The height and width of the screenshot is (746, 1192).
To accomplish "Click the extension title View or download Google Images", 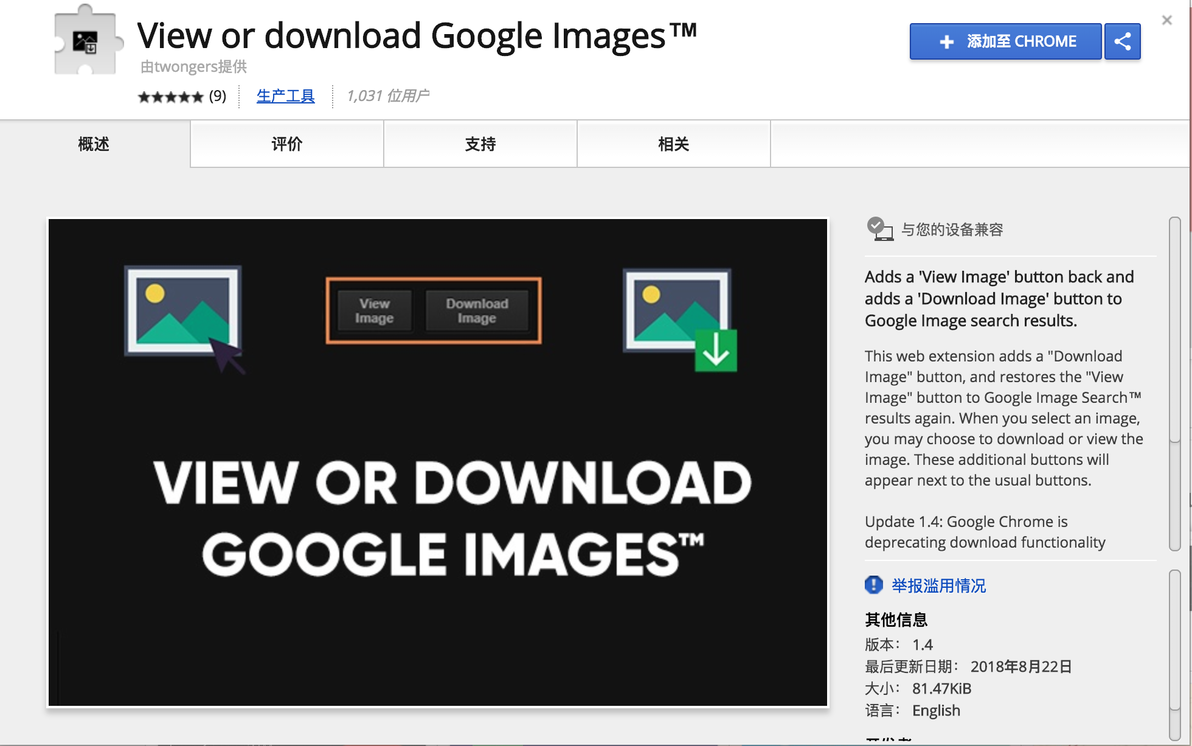I will [417, 35].
